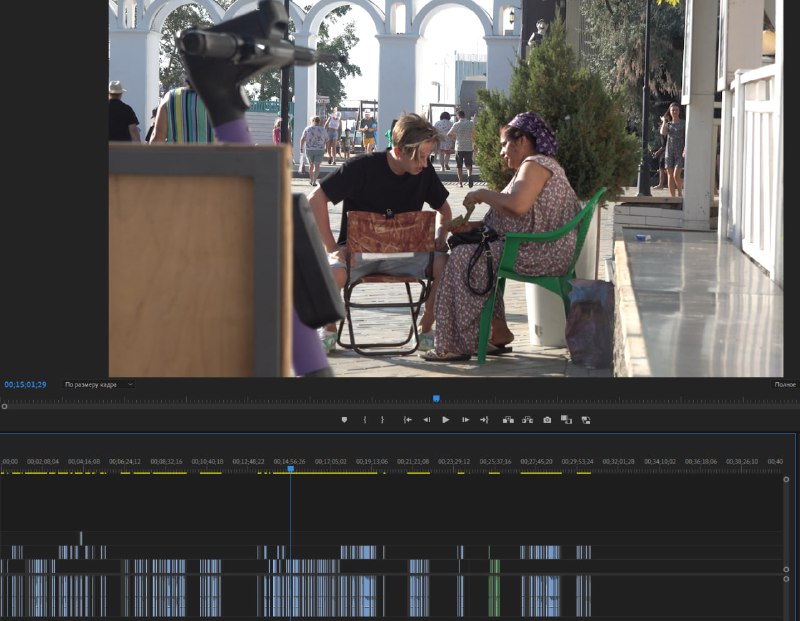Select the green clip in the timeline
800x621 pixels.
(494, 594)
